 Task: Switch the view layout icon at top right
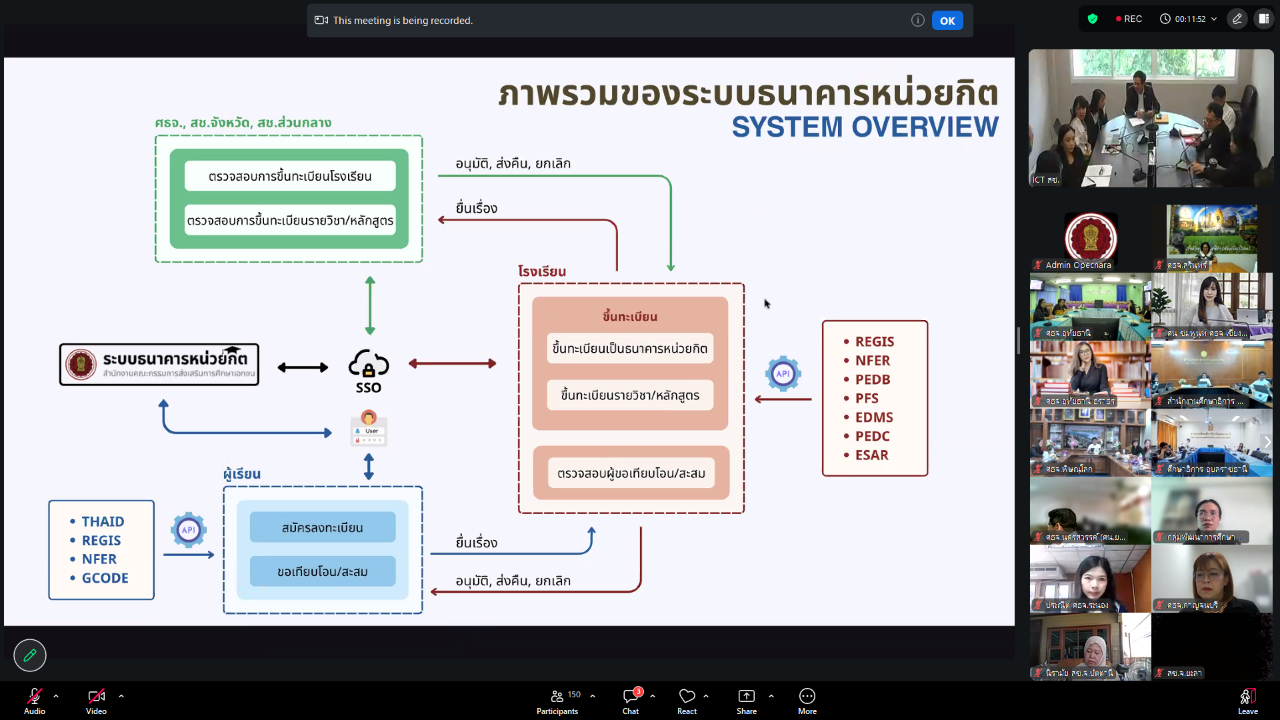point(1263,19)
